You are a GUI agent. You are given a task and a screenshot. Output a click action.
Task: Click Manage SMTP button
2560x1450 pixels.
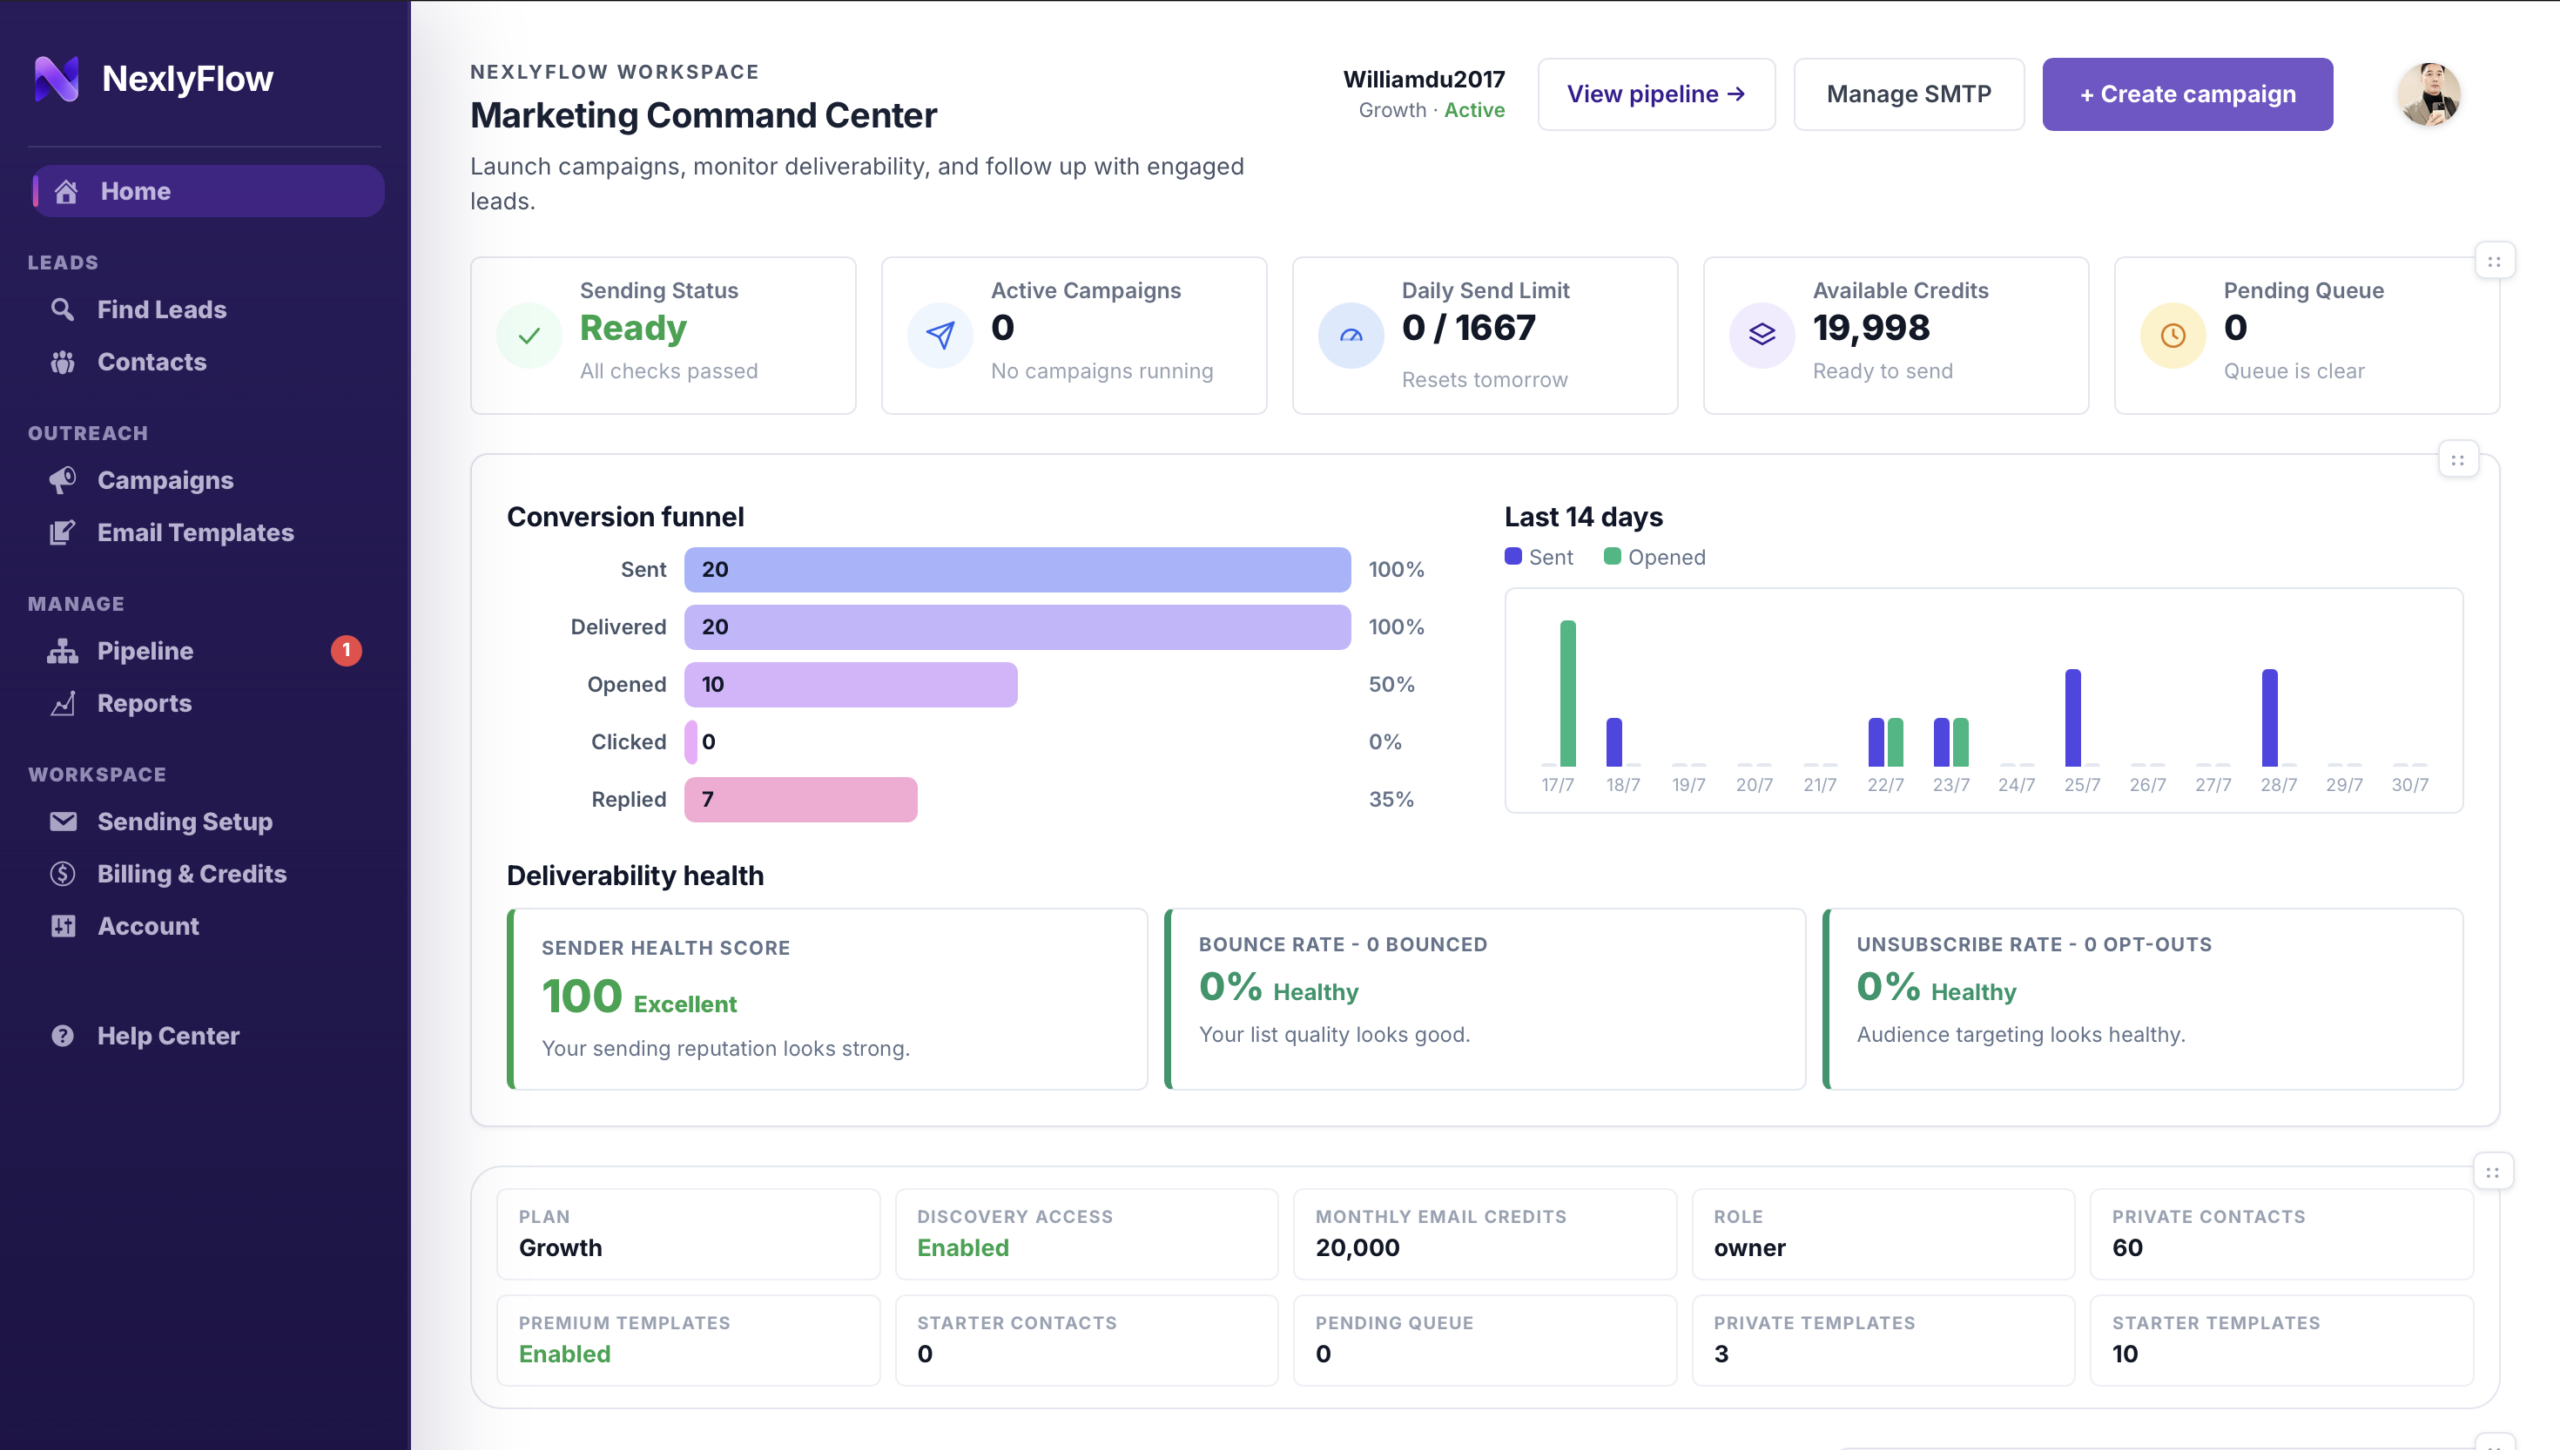tap(1908, 94)
